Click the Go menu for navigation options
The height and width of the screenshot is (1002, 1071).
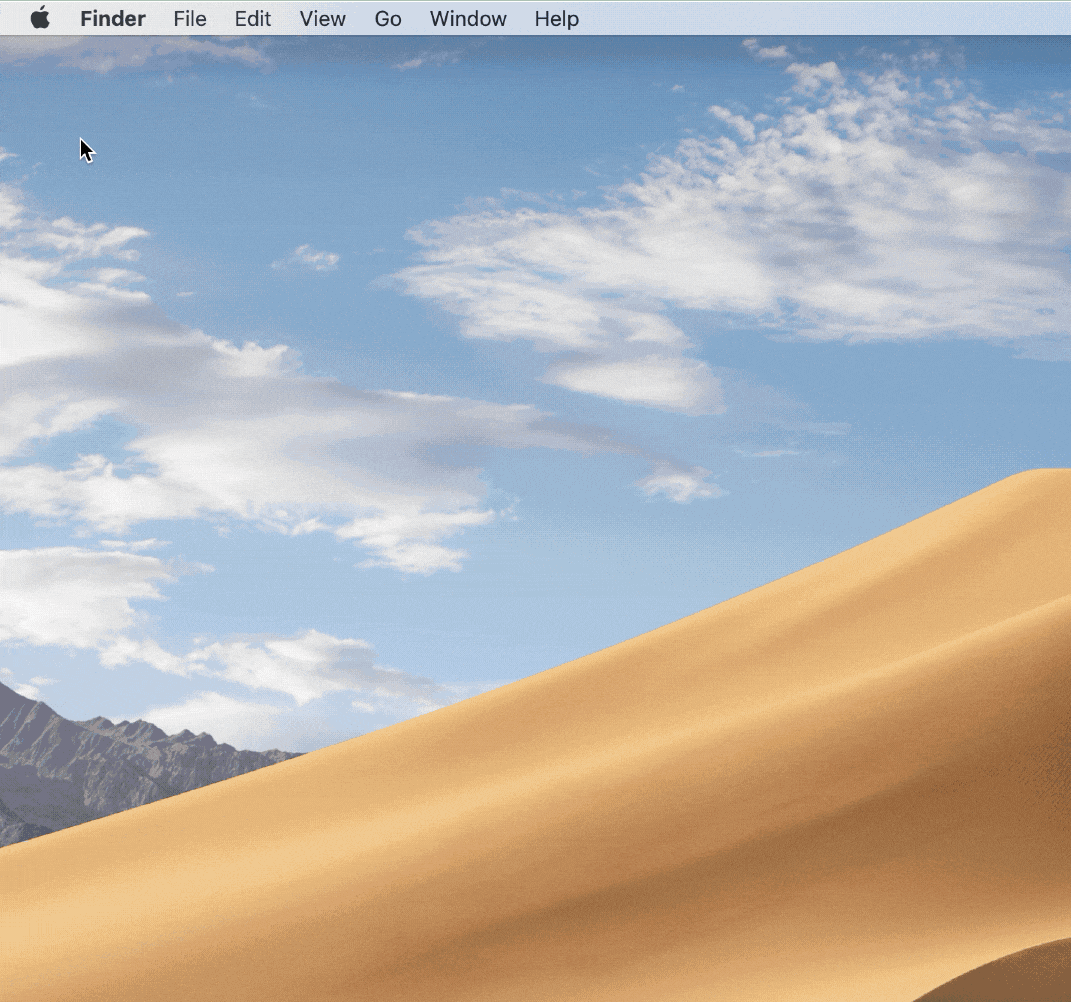[387, 18]
